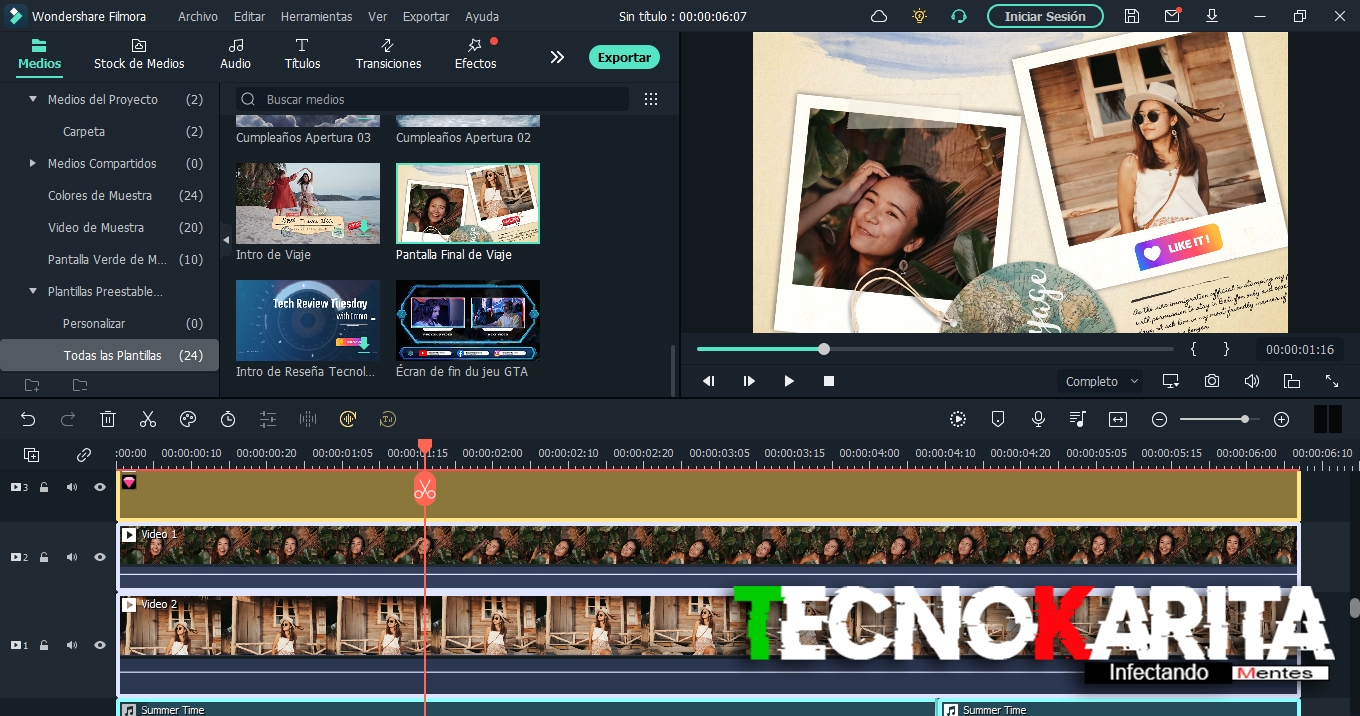This screenshot has height=716, width=1360.
Task: Open the advanced edit sliders icon
Action: 268,419
